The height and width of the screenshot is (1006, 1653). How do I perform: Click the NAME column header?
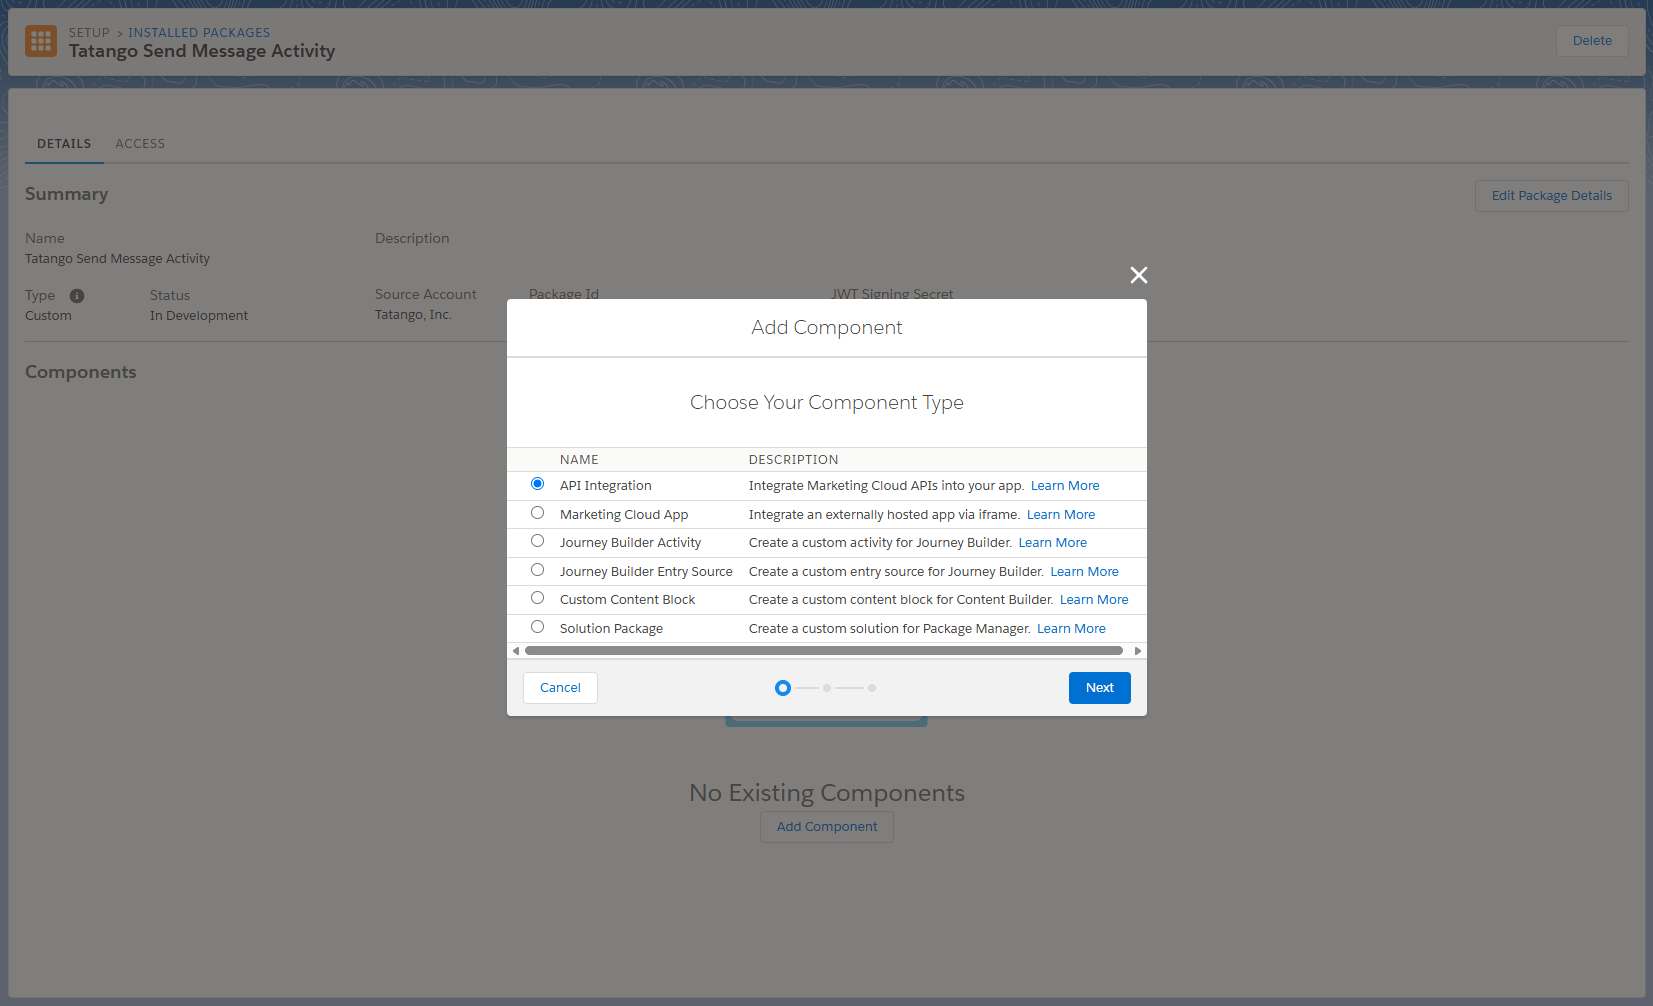point(579,460)
